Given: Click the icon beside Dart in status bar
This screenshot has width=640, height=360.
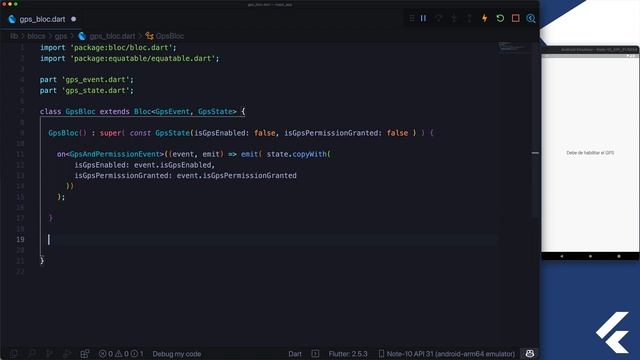Looking at the screenshot, I should 315,354.
